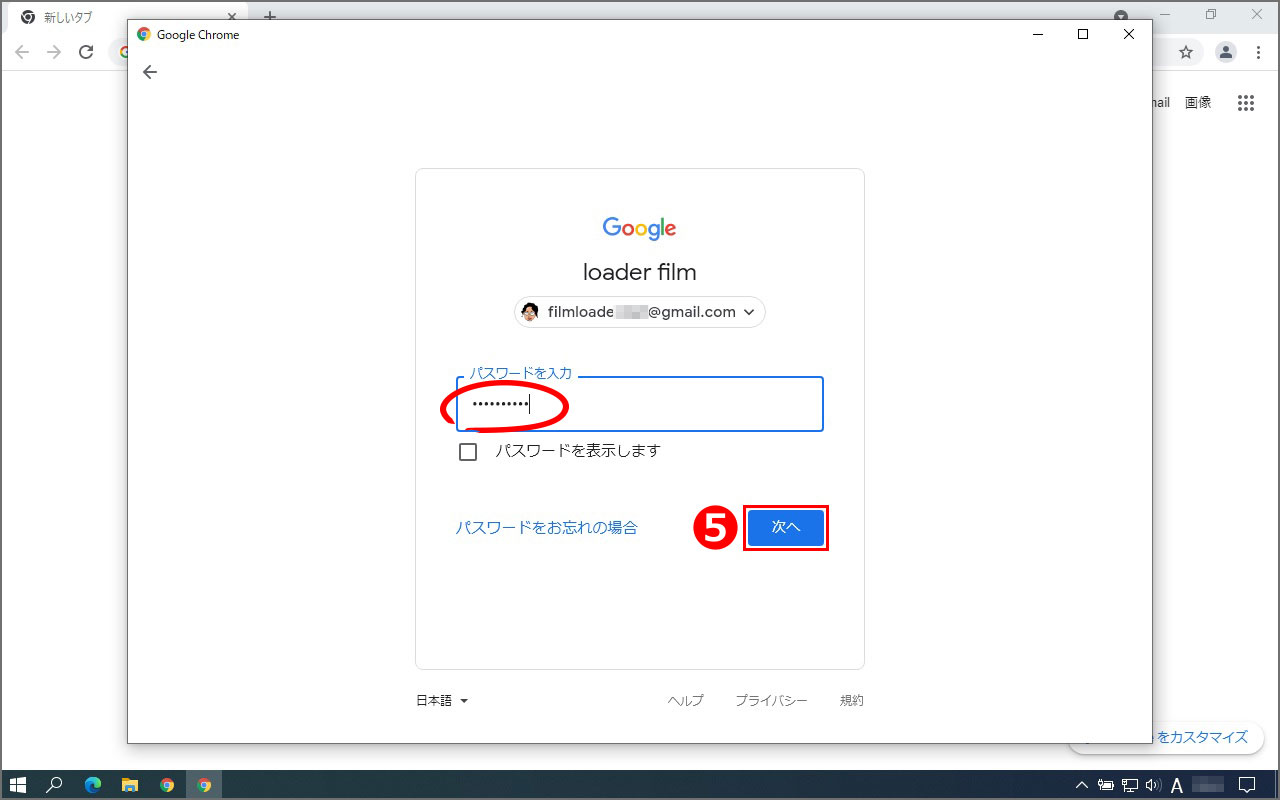Click the 次へ button
This screenshot has width=1280, height=800.
click(x=786, y=527)
